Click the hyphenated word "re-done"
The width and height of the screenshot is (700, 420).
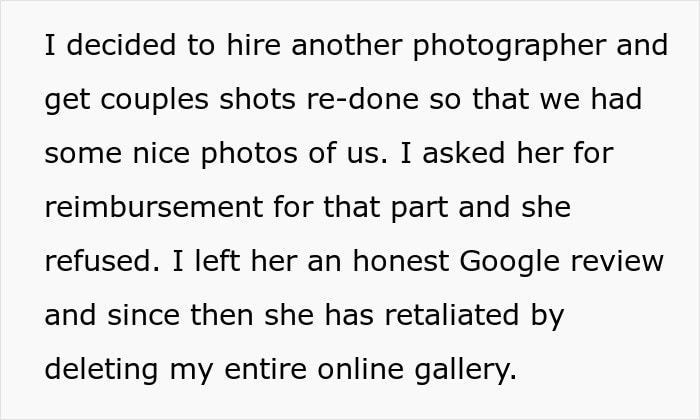(x=362, y=99)
